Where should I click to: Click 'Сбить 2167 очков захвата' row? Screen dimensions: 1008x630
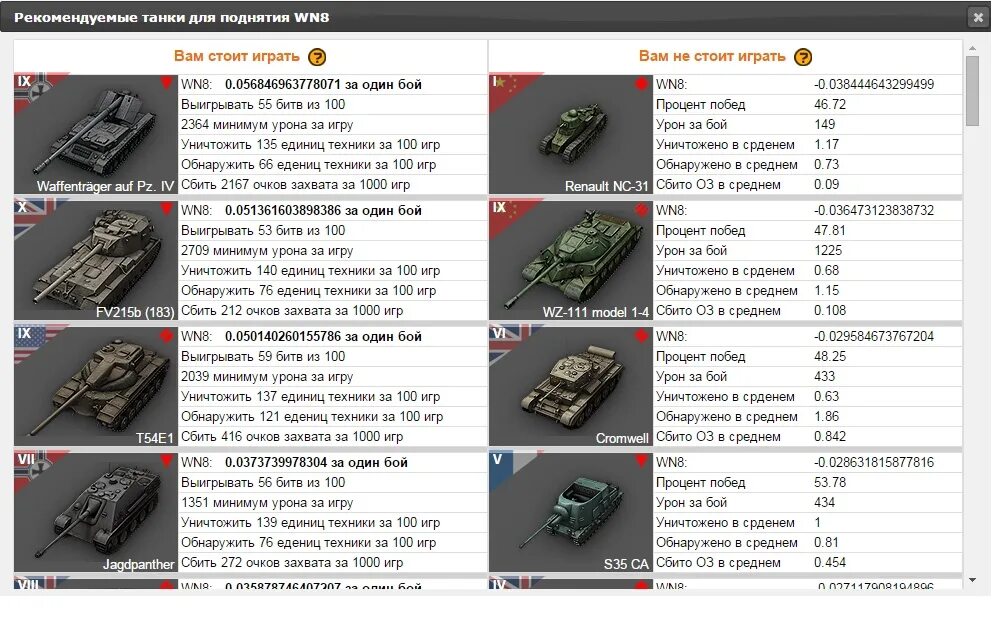coord(332,184)
